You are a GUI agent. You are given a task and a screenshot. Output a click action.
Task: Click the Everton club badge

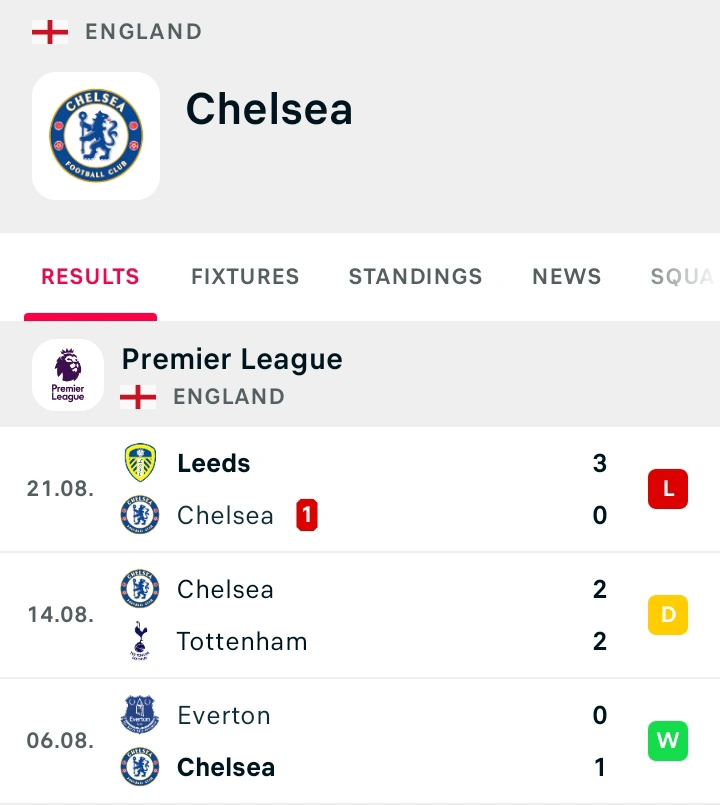point(140,715)
